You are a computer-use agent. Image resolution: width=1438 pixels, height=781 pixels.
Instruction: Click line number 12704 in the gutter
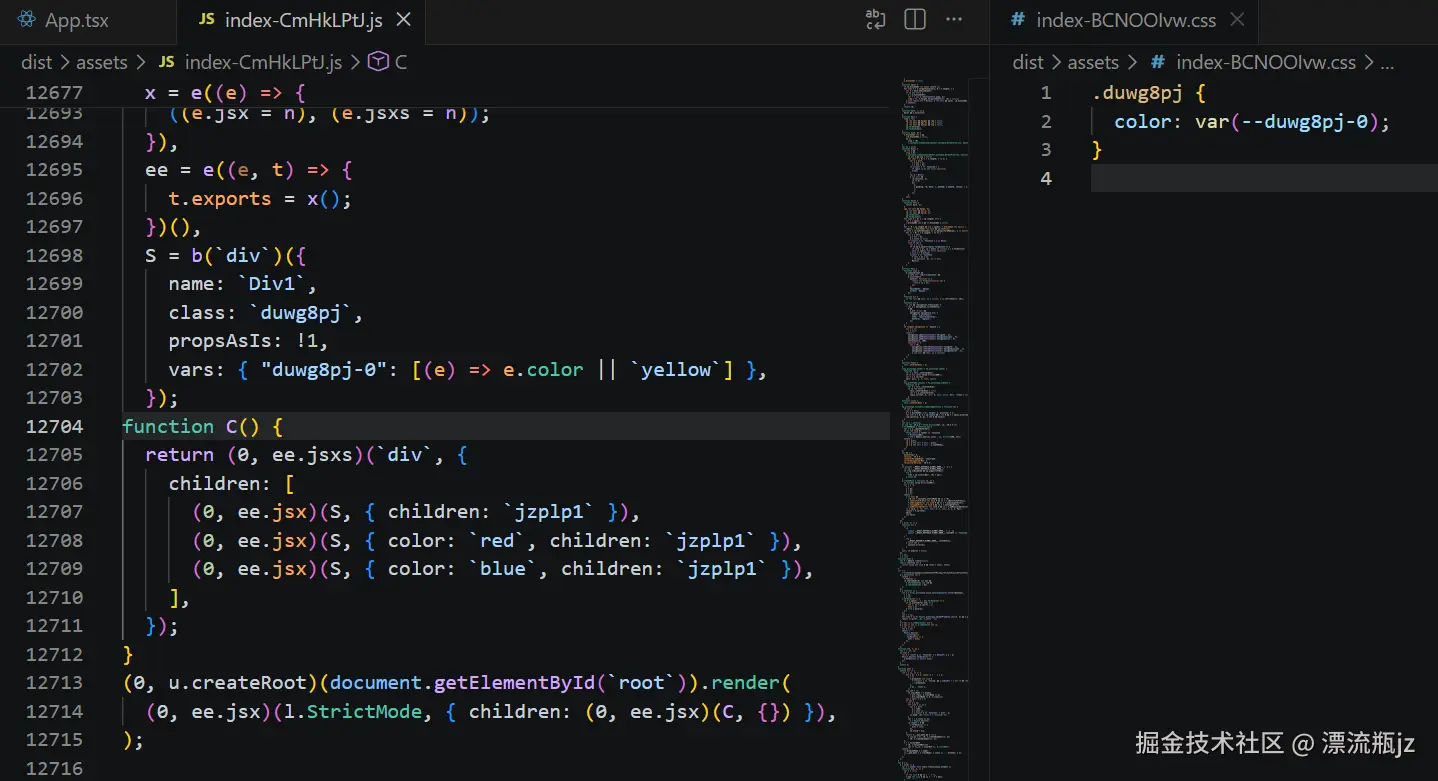[56, 426]
